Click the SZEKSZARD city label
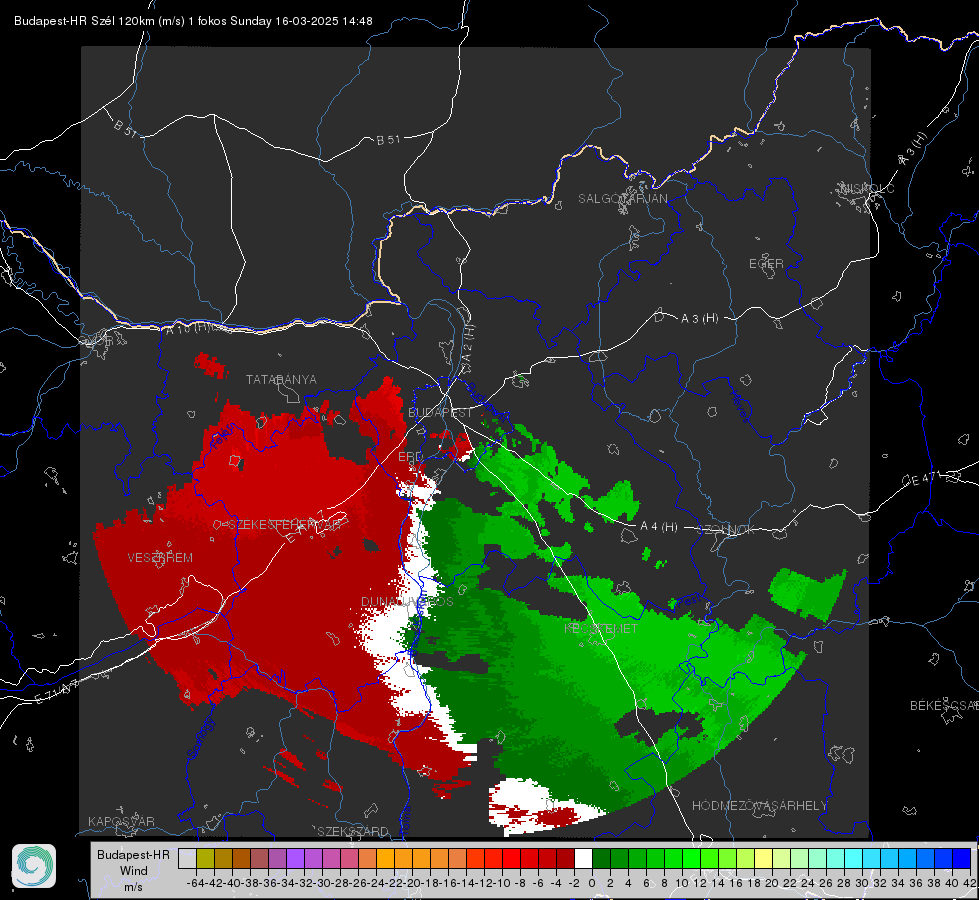Viewport: 979px width, 900px height. (x=353, y=831)
